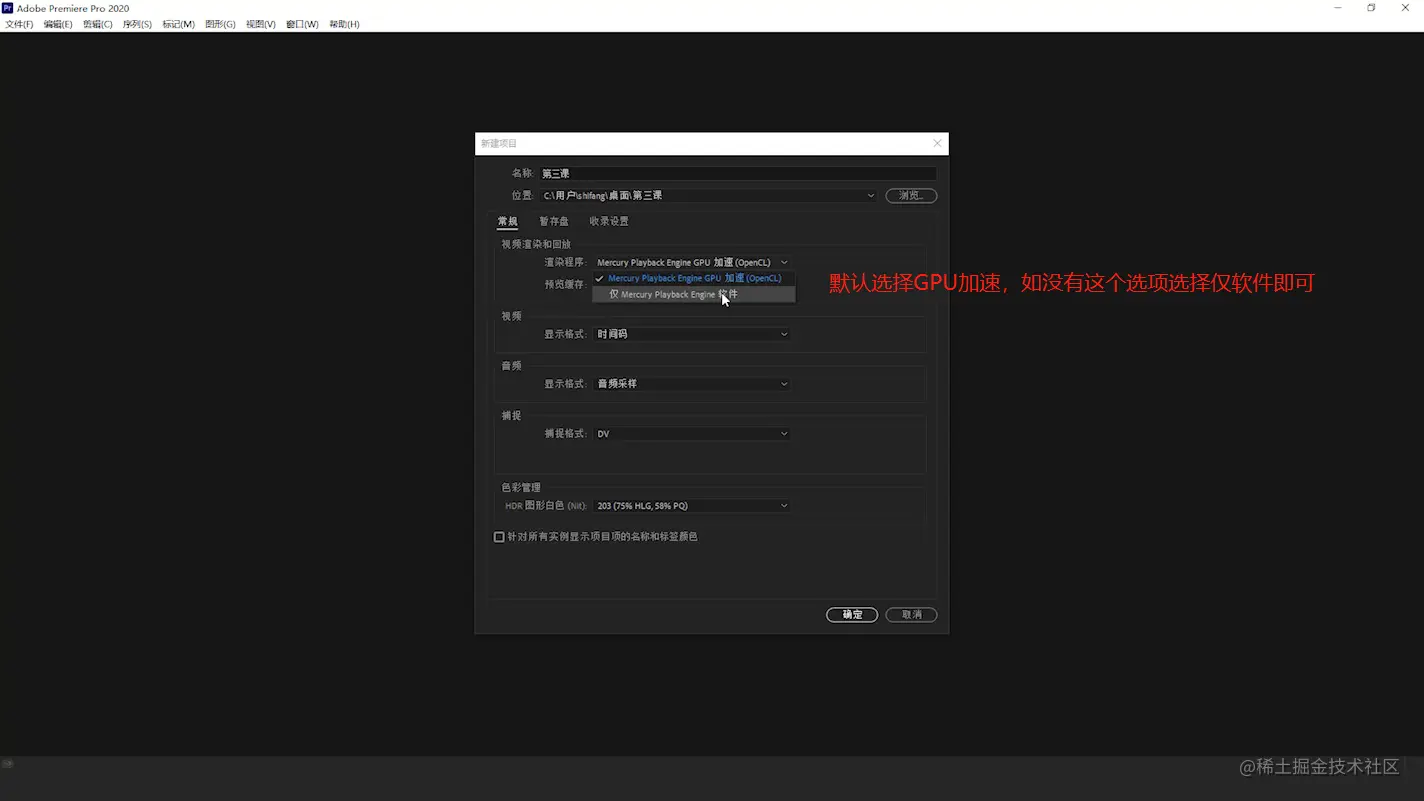This screenshot has height=801, width=1424.
Task: Click the 取消 button
Action: point(911,615)
